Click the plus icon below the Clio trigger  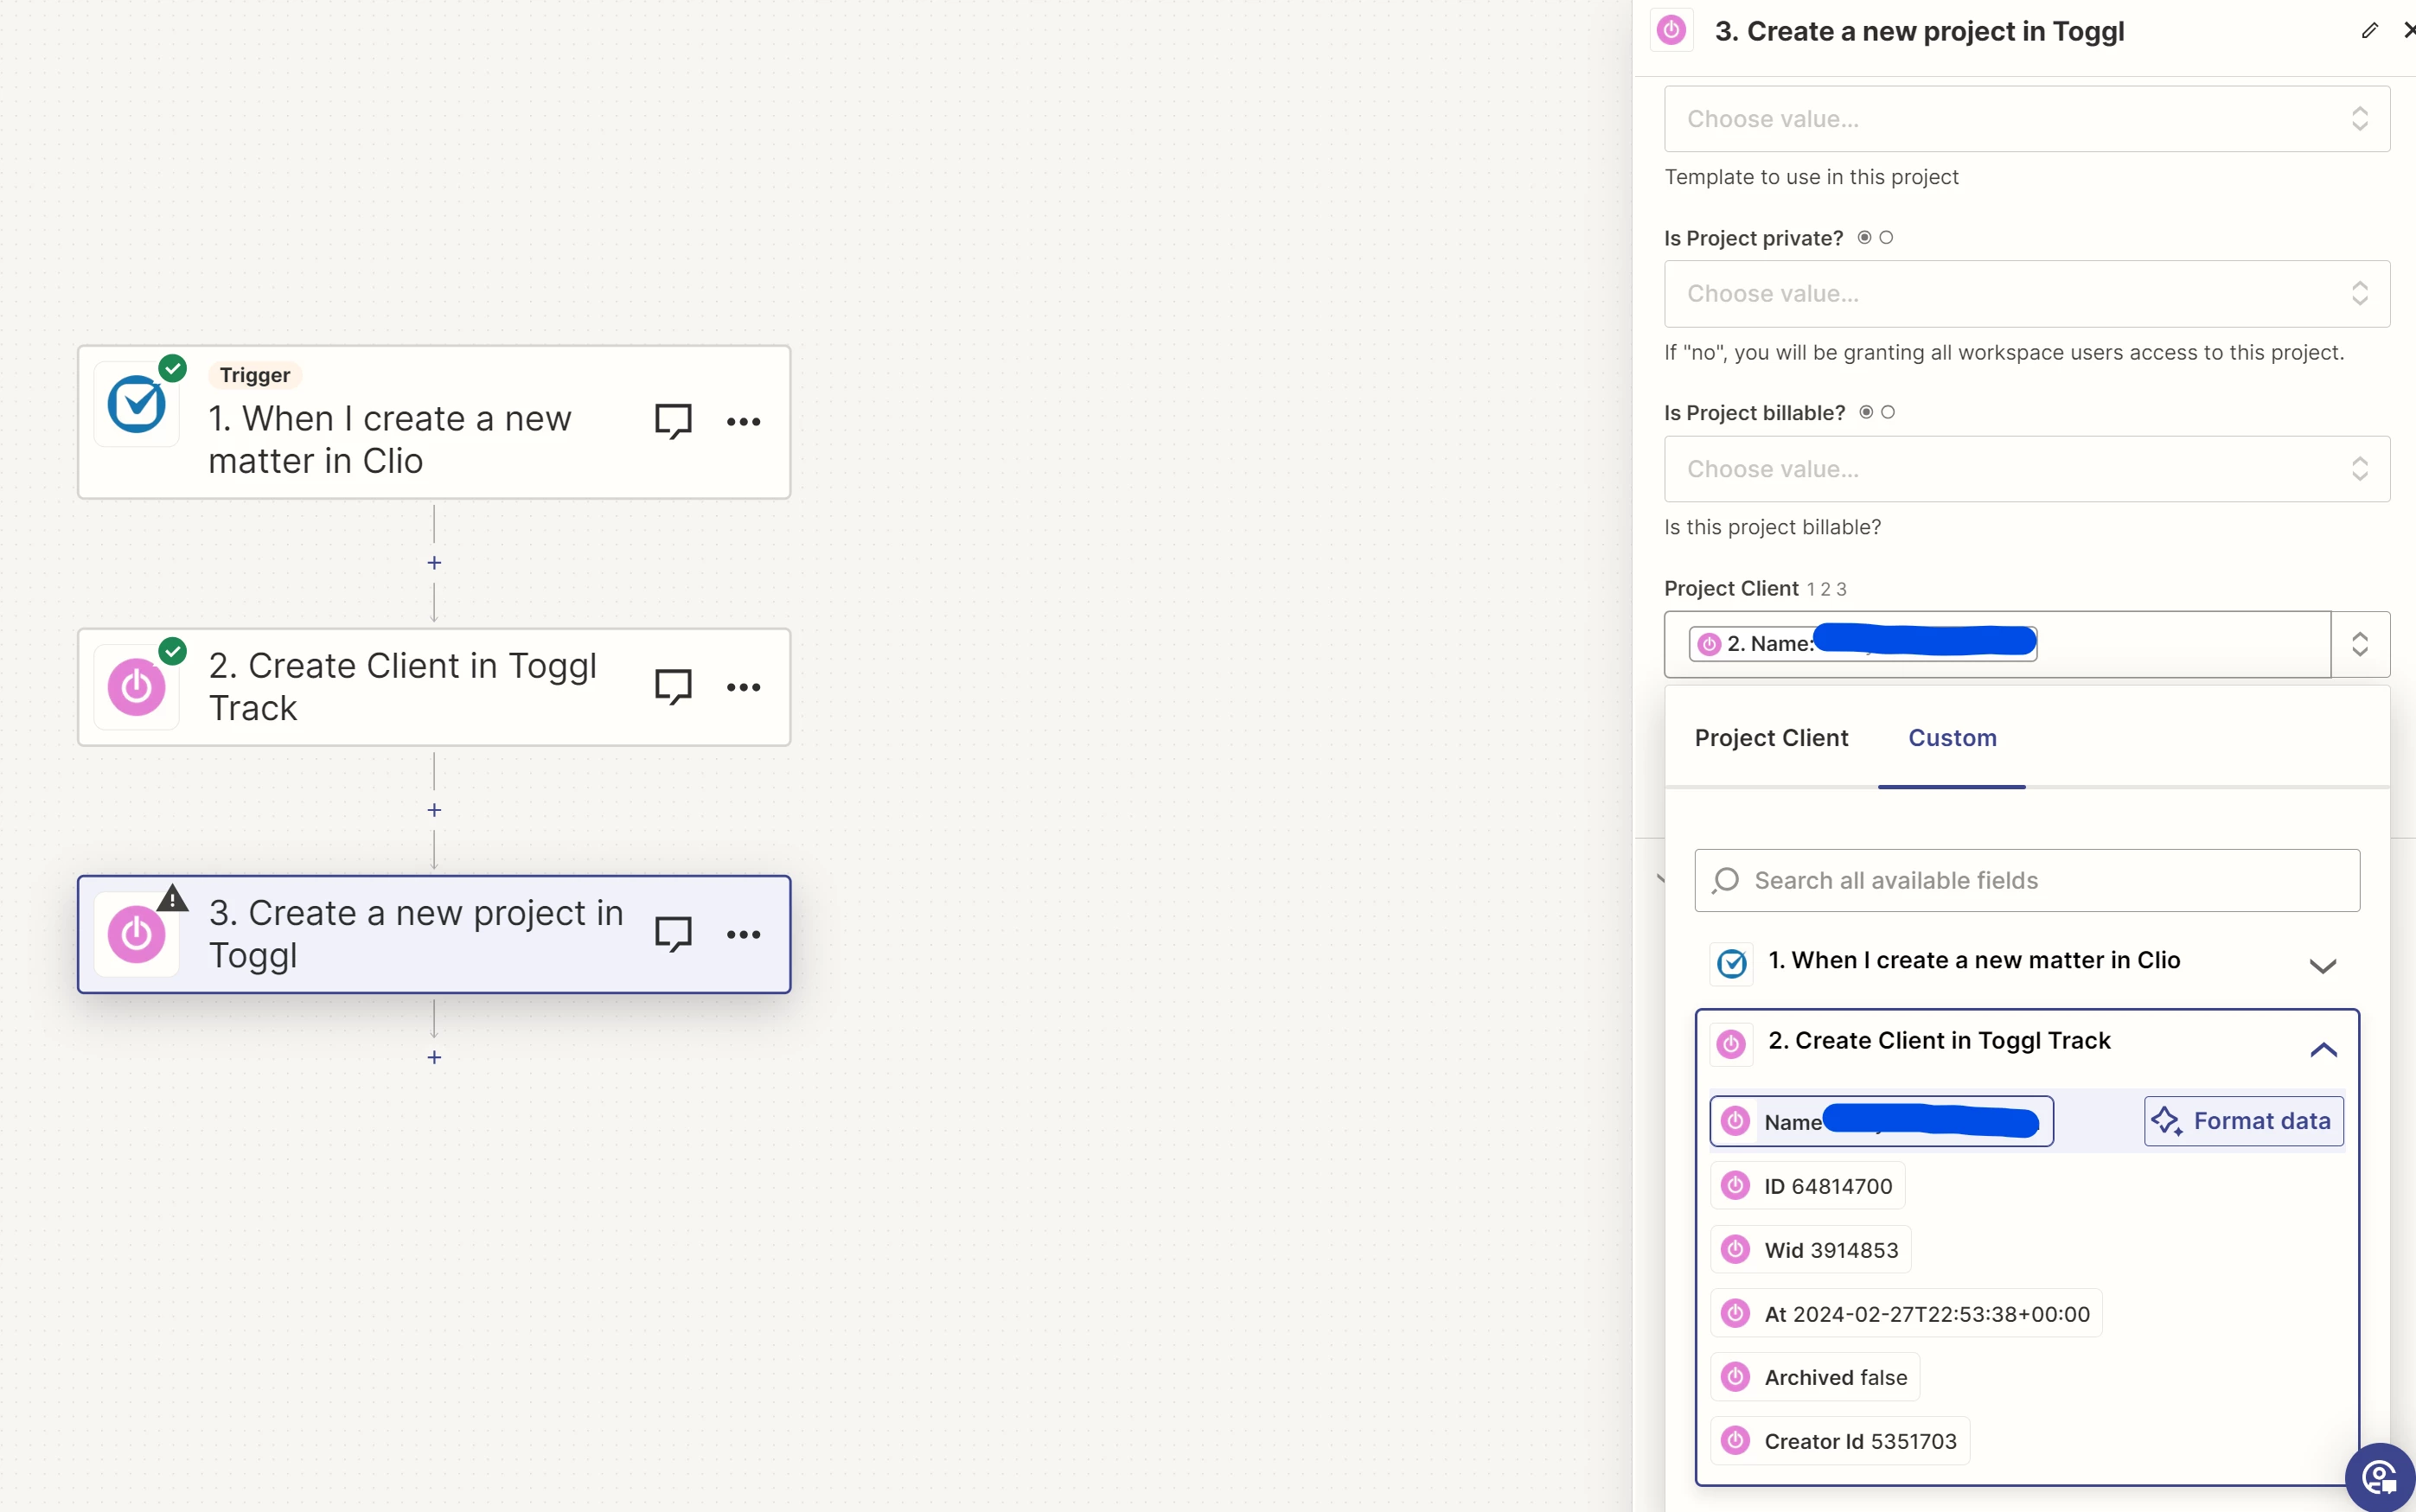click(434, 563)
